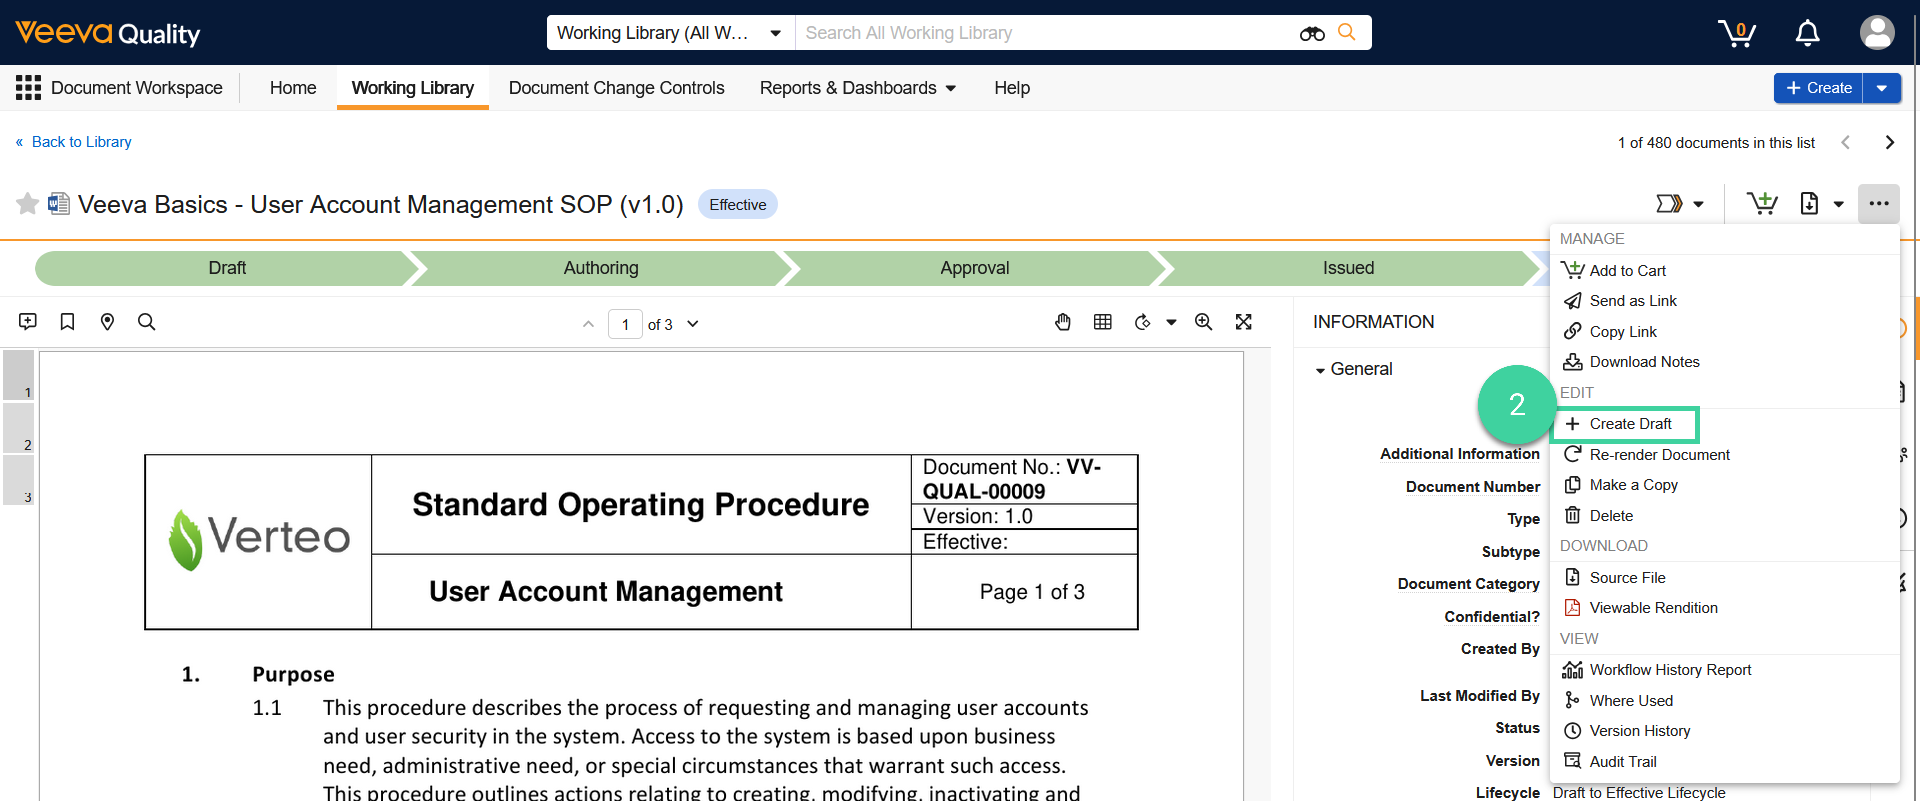This screenshot has width=1920, height=801.
Task: Select page 3 thumbnail
Action: pos(18,480)
